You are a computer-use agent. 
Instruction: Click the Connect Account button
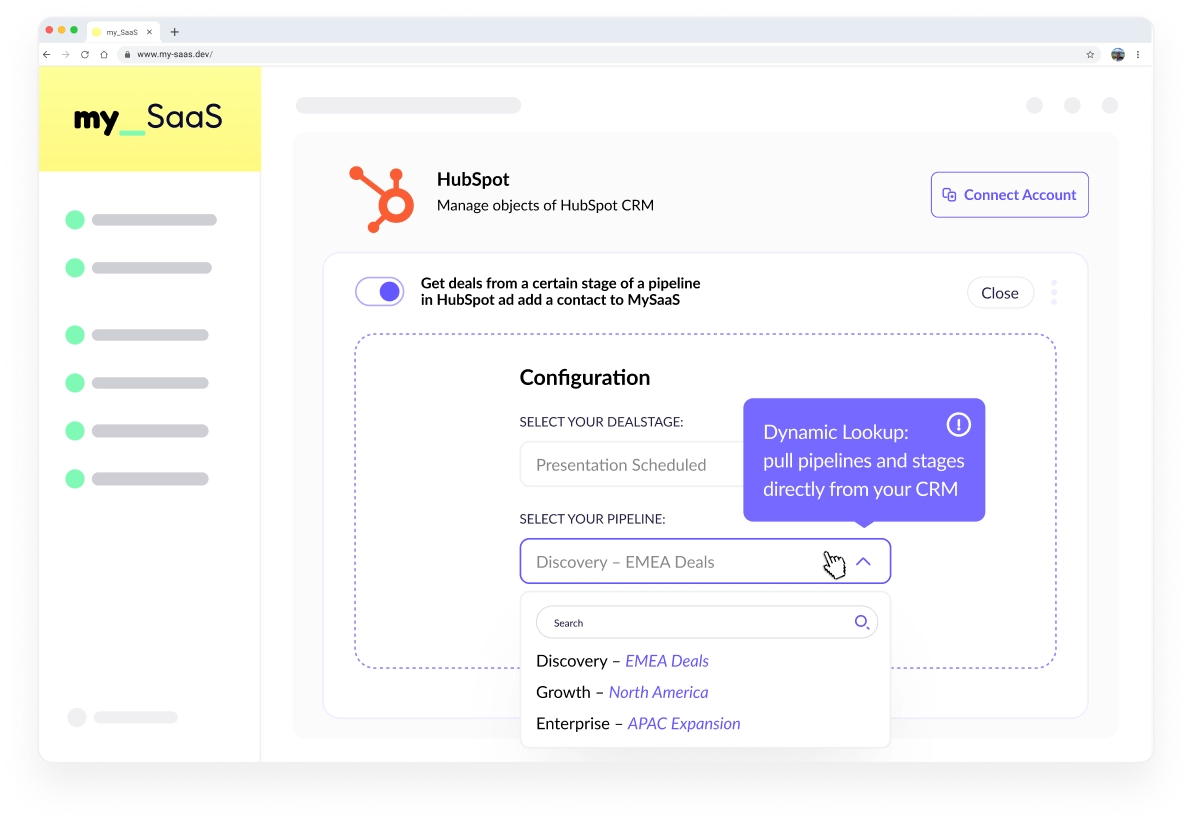click(x=1009, y=195)
